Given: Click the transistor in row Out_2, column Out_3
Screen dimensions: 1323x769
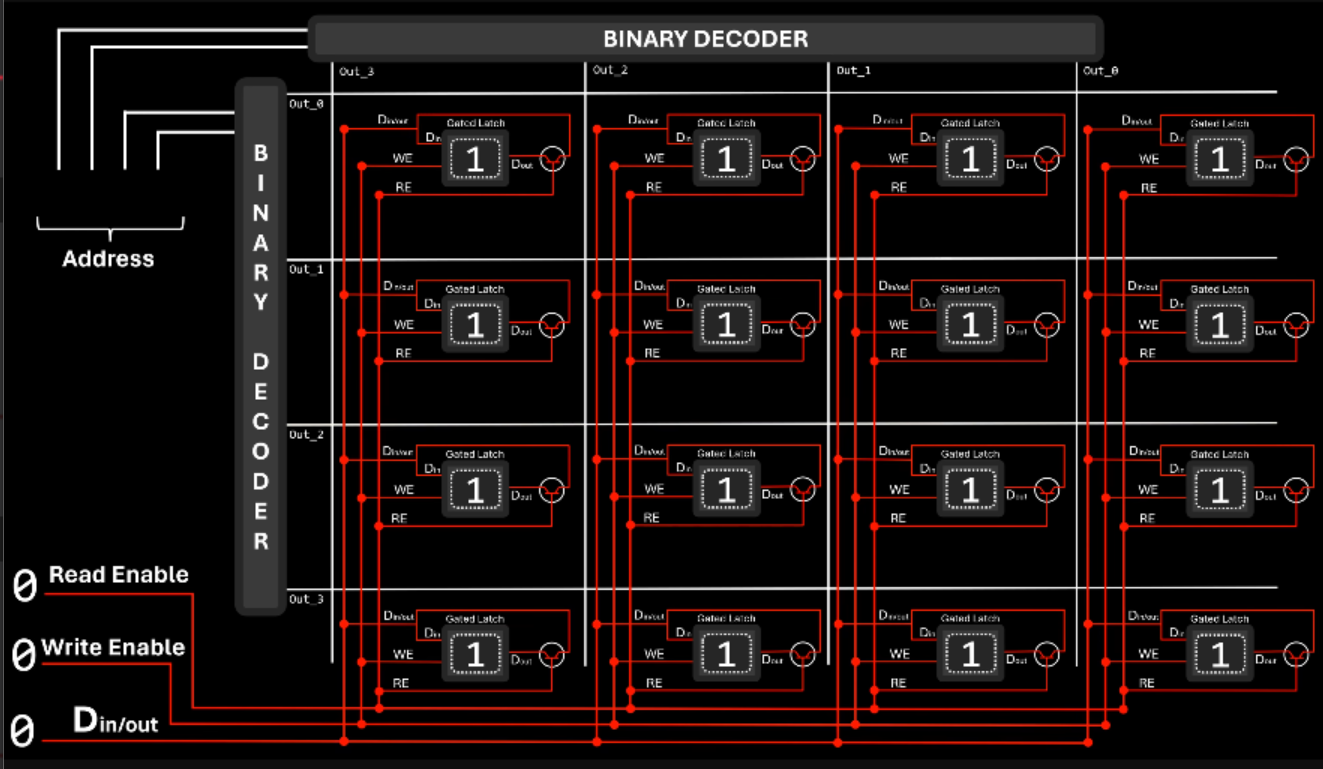Looking at the screenshot, I should (x=552, y=489).
